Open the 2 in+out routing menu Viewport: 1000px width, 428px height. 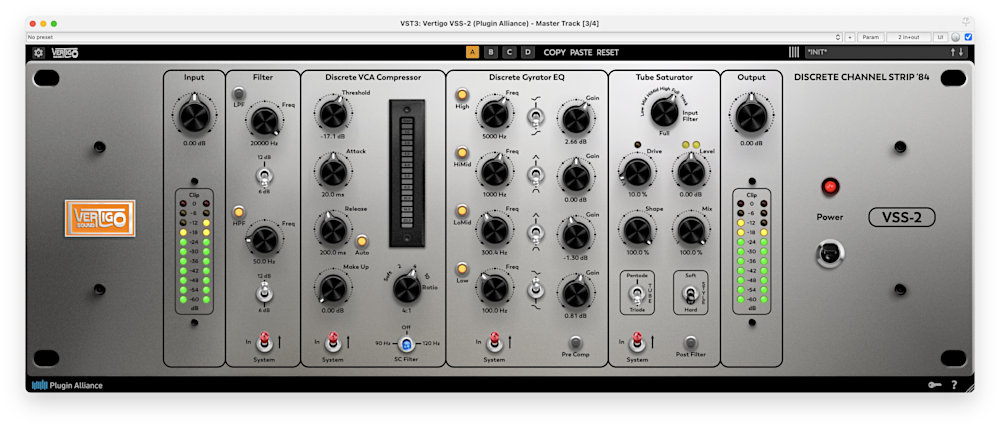pos(908,37)
